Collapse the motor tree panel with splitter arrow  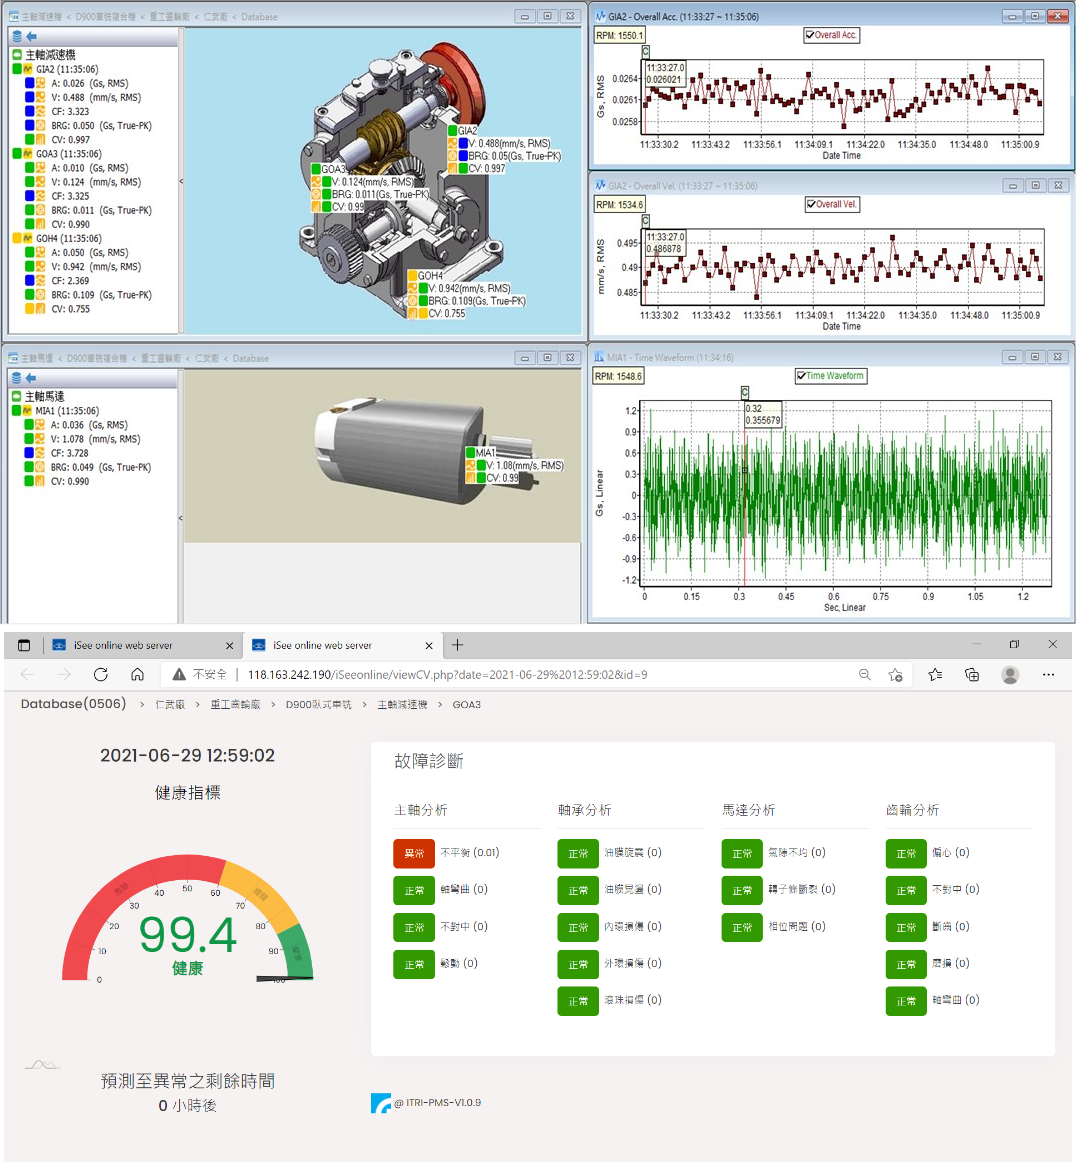click(181, 518)
